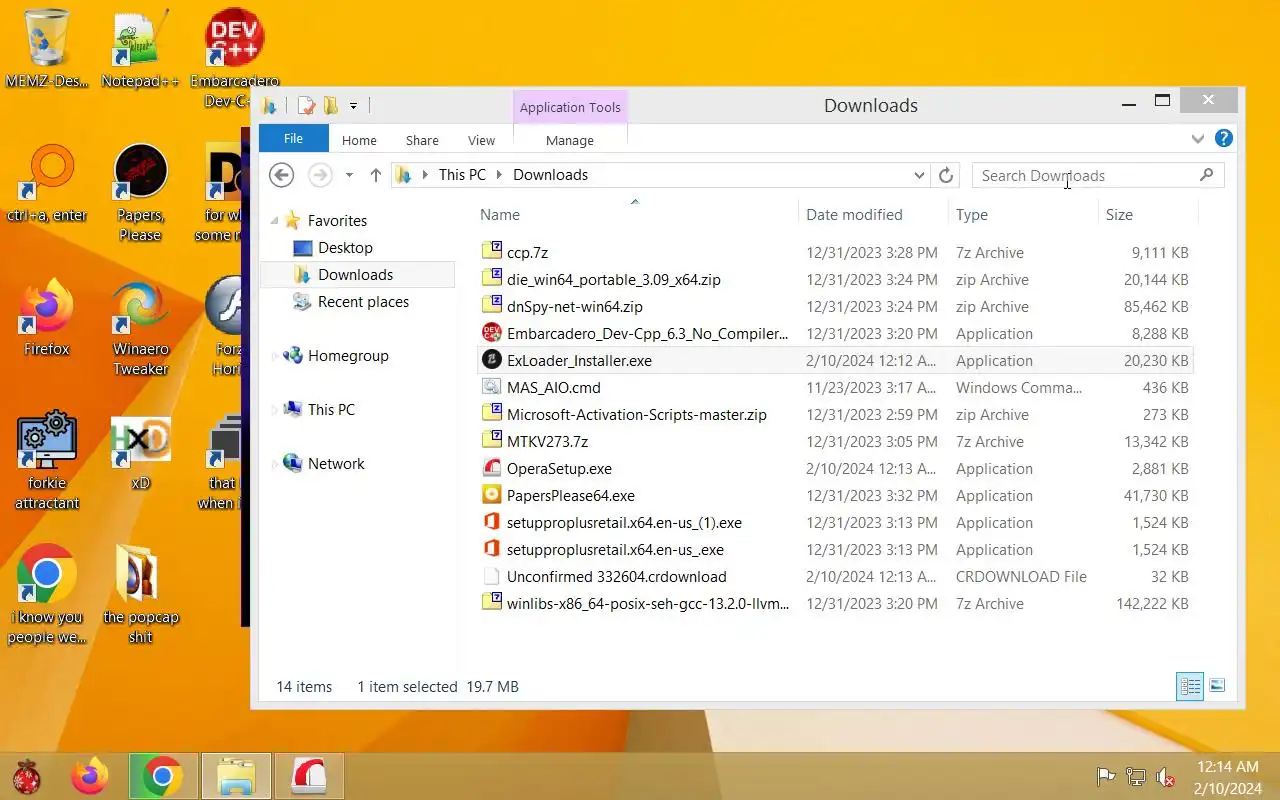
Task: Select 'the popcap shit' desktop folder
Action: tap(140, 594)
